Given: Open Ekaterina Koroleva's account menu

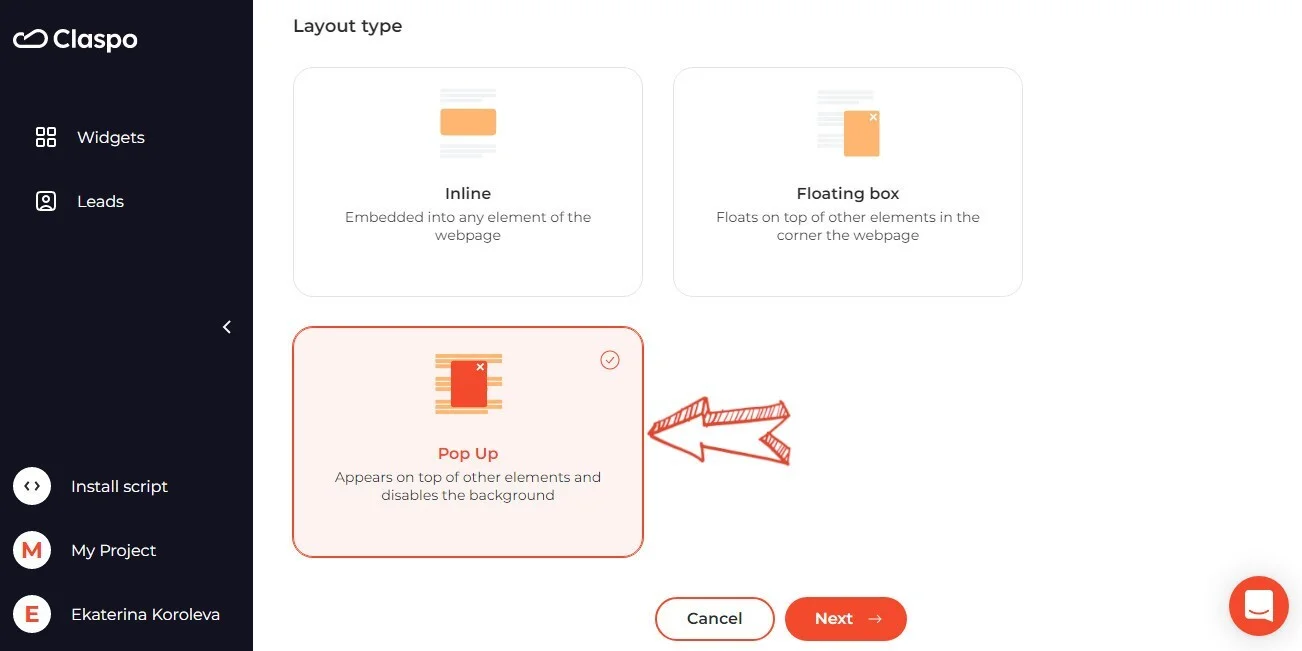Looking at the screenshot, I should click(x=145, y=614).
